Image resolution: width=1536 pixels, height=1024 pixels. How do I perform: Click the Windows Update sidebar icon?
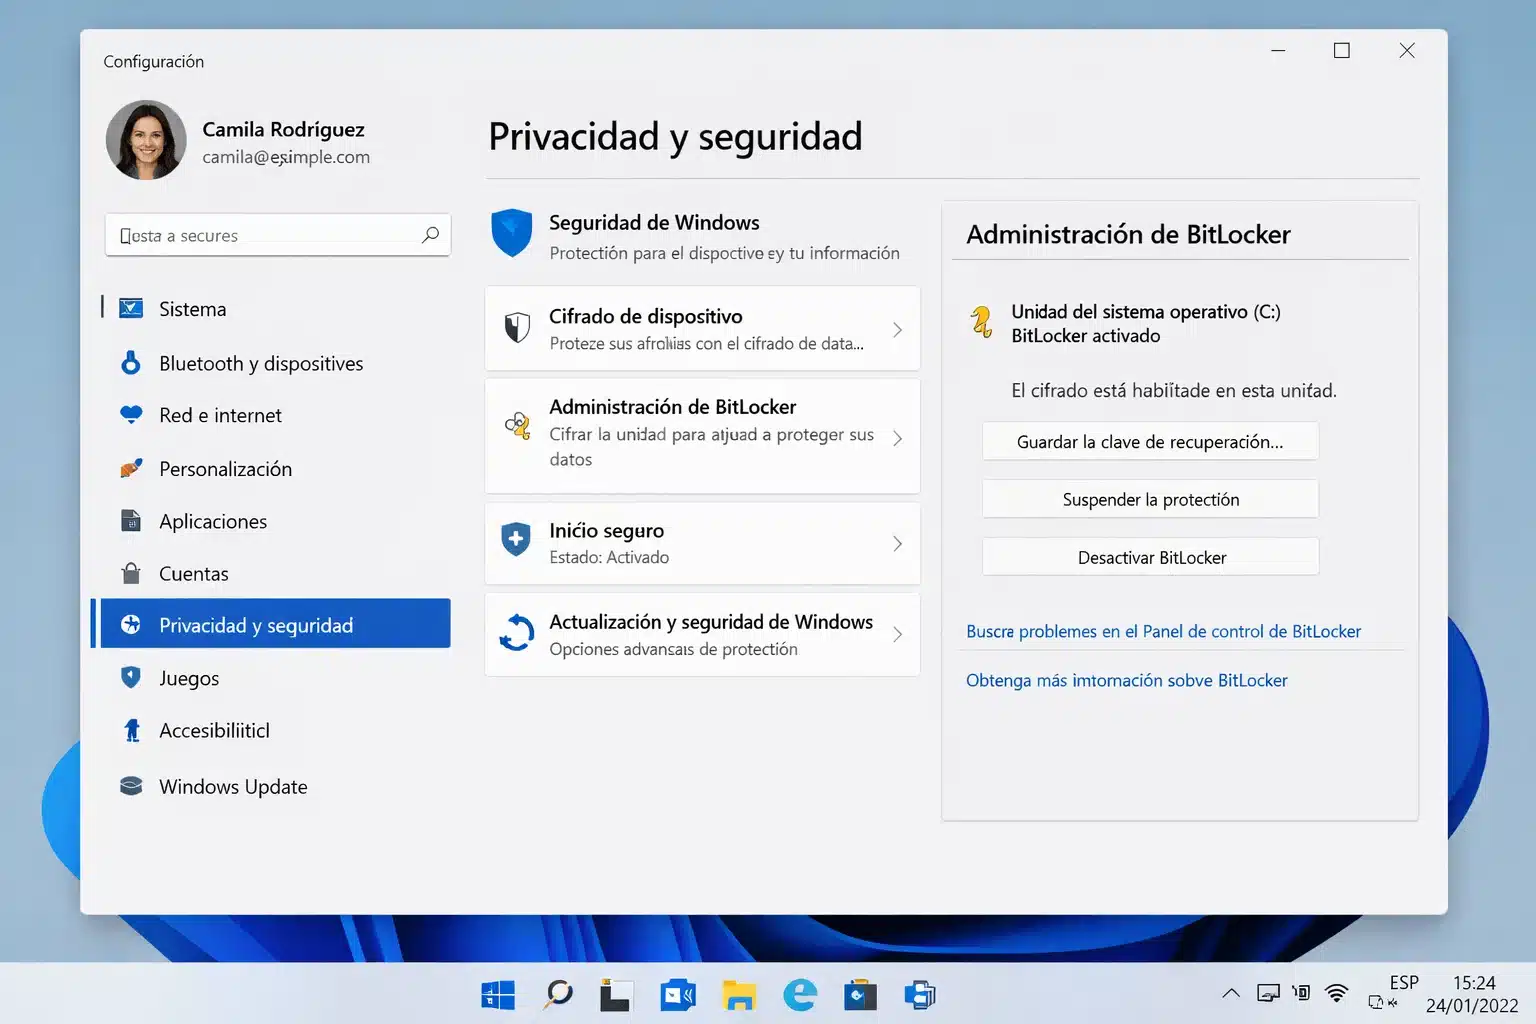[x=131, y=786]
